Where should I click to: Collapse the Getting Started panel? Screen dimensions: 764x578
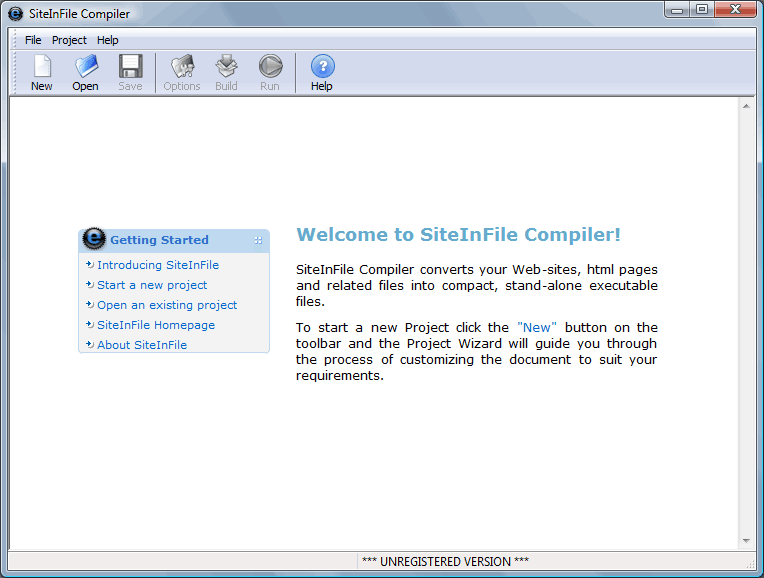pos(258,240)
